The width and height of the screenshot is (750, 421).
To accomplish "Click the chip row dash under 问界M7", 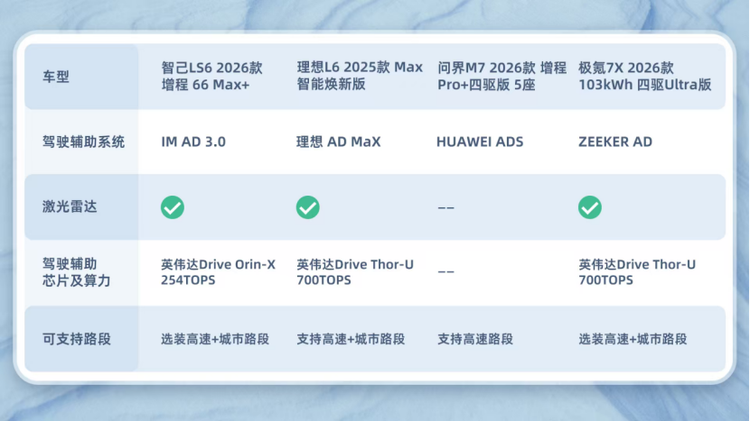I will click(x=446, y=272).
